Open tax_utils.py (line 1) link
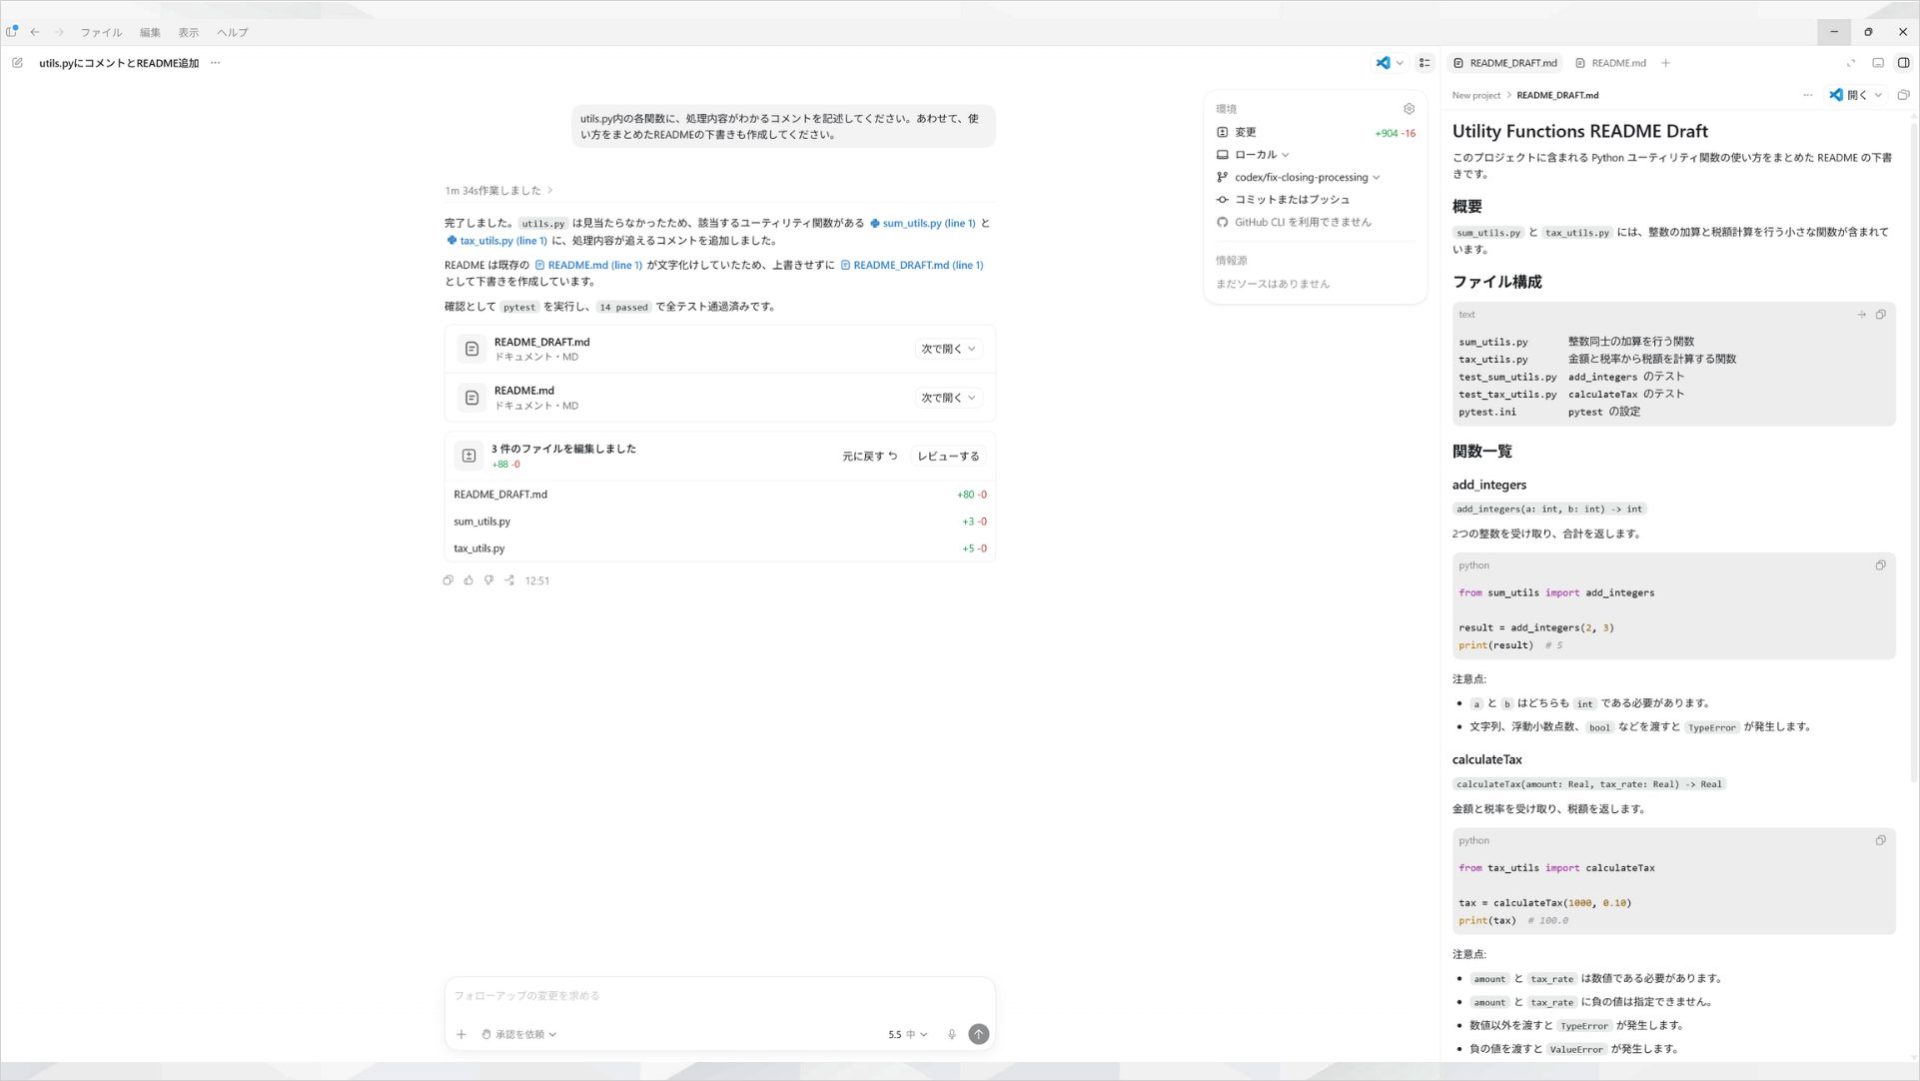 click(x=497, y=240)
